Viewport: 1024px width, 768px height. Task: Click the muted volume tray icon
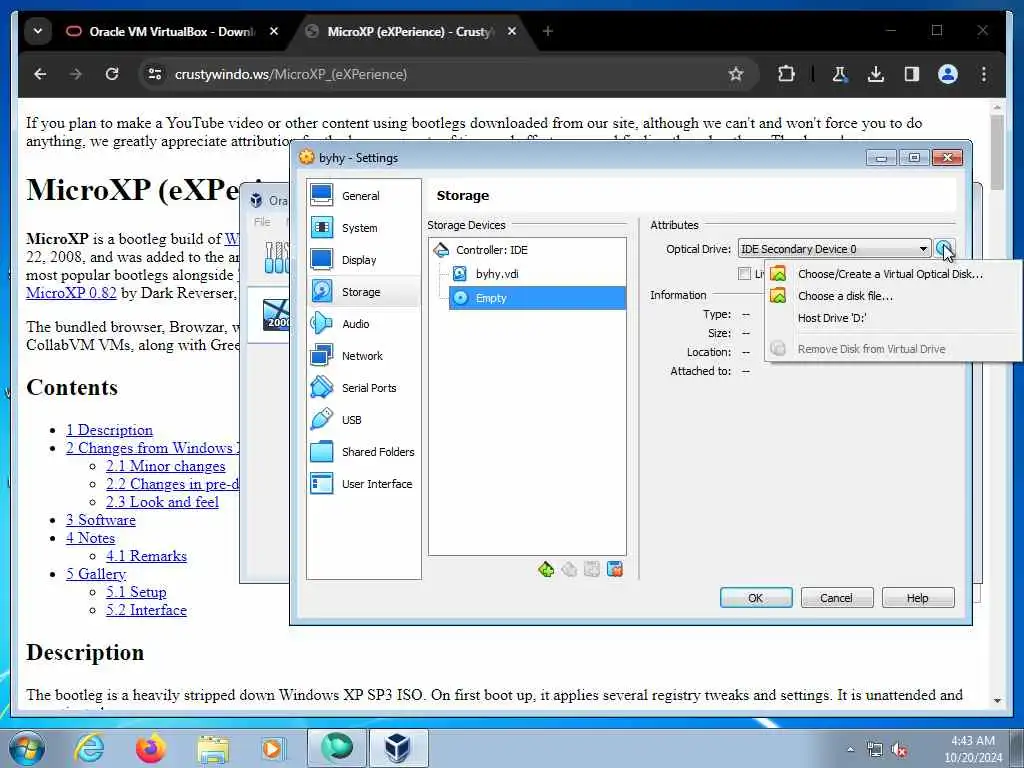(x=899, y=750)
